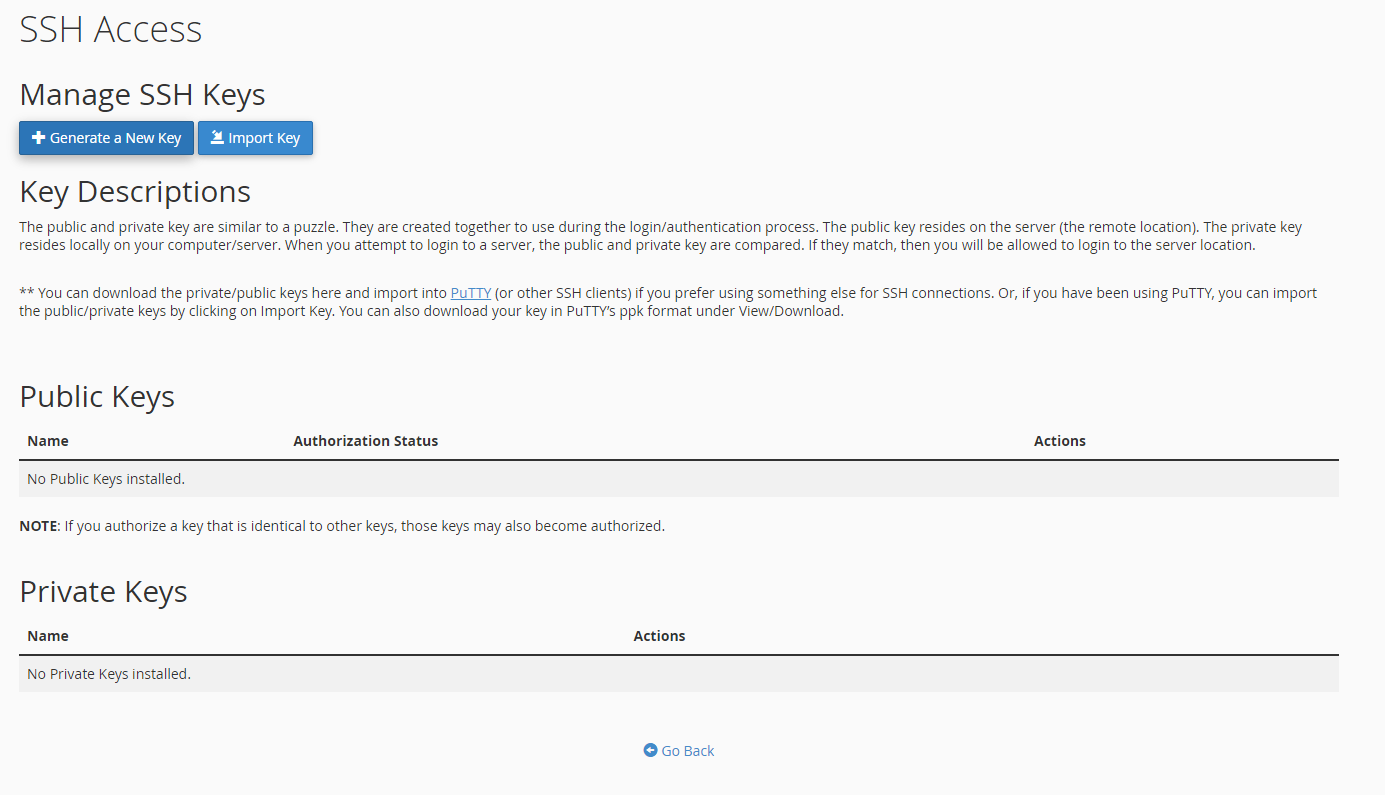Click the NOTE text about identical keys
The image size is (1385, 795).
point(342,526)
